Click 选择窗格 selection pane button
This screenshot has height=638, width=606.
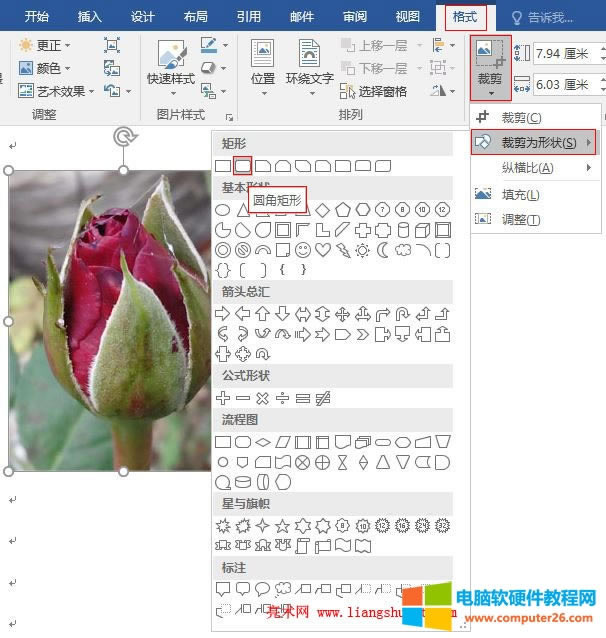(373, 91)
